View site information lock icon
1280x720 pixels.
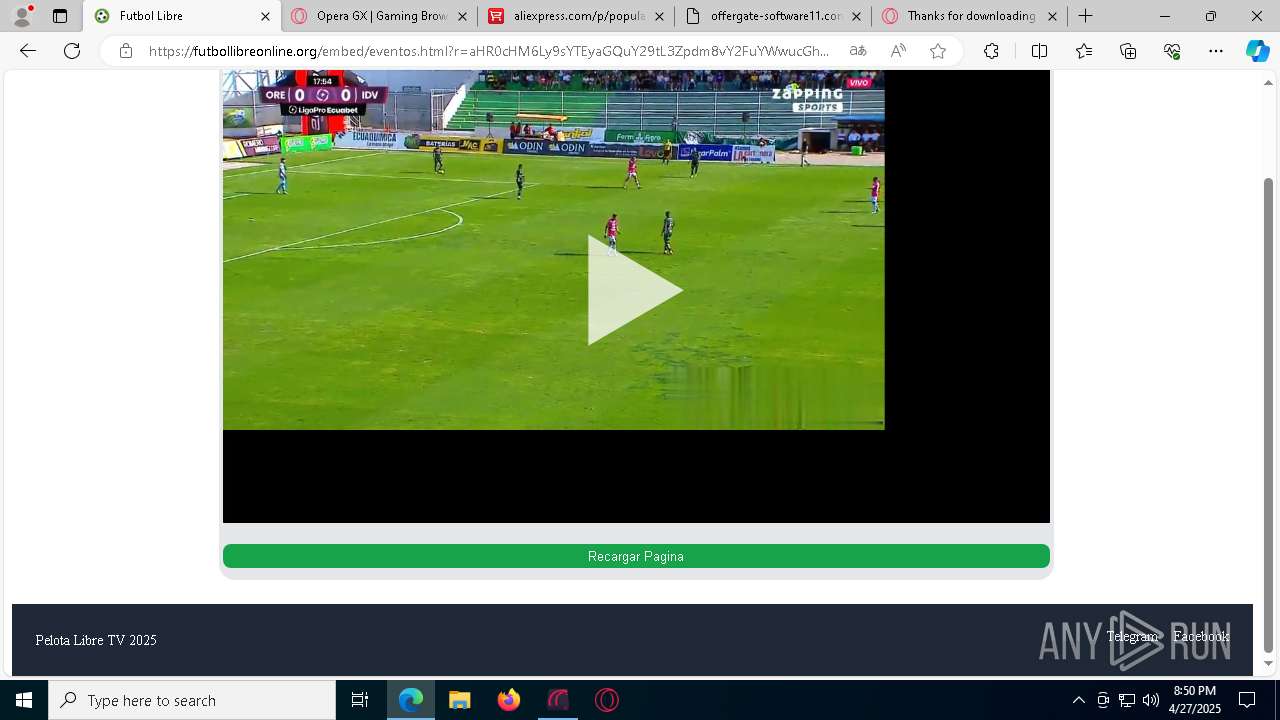pyautogui.click(x=125, y=51)
